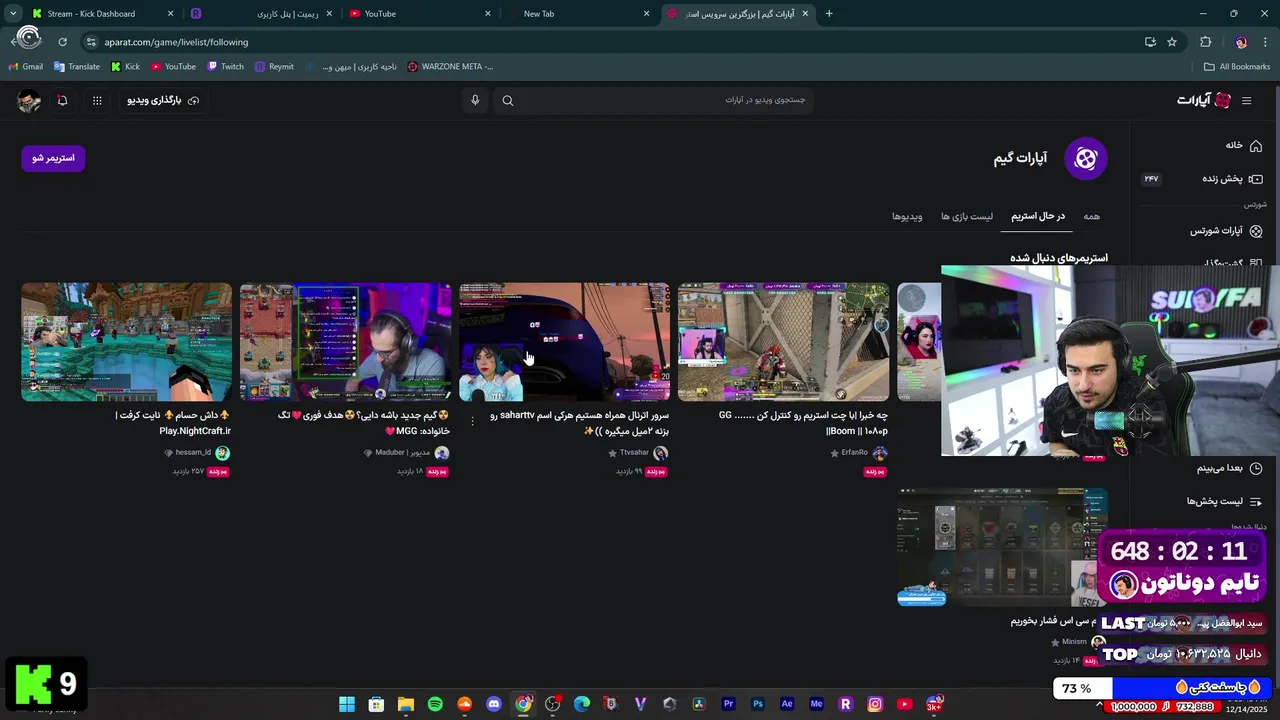Open Tvsahar stream thumbnail
The image size is (1280, 720).
(565, 342)
